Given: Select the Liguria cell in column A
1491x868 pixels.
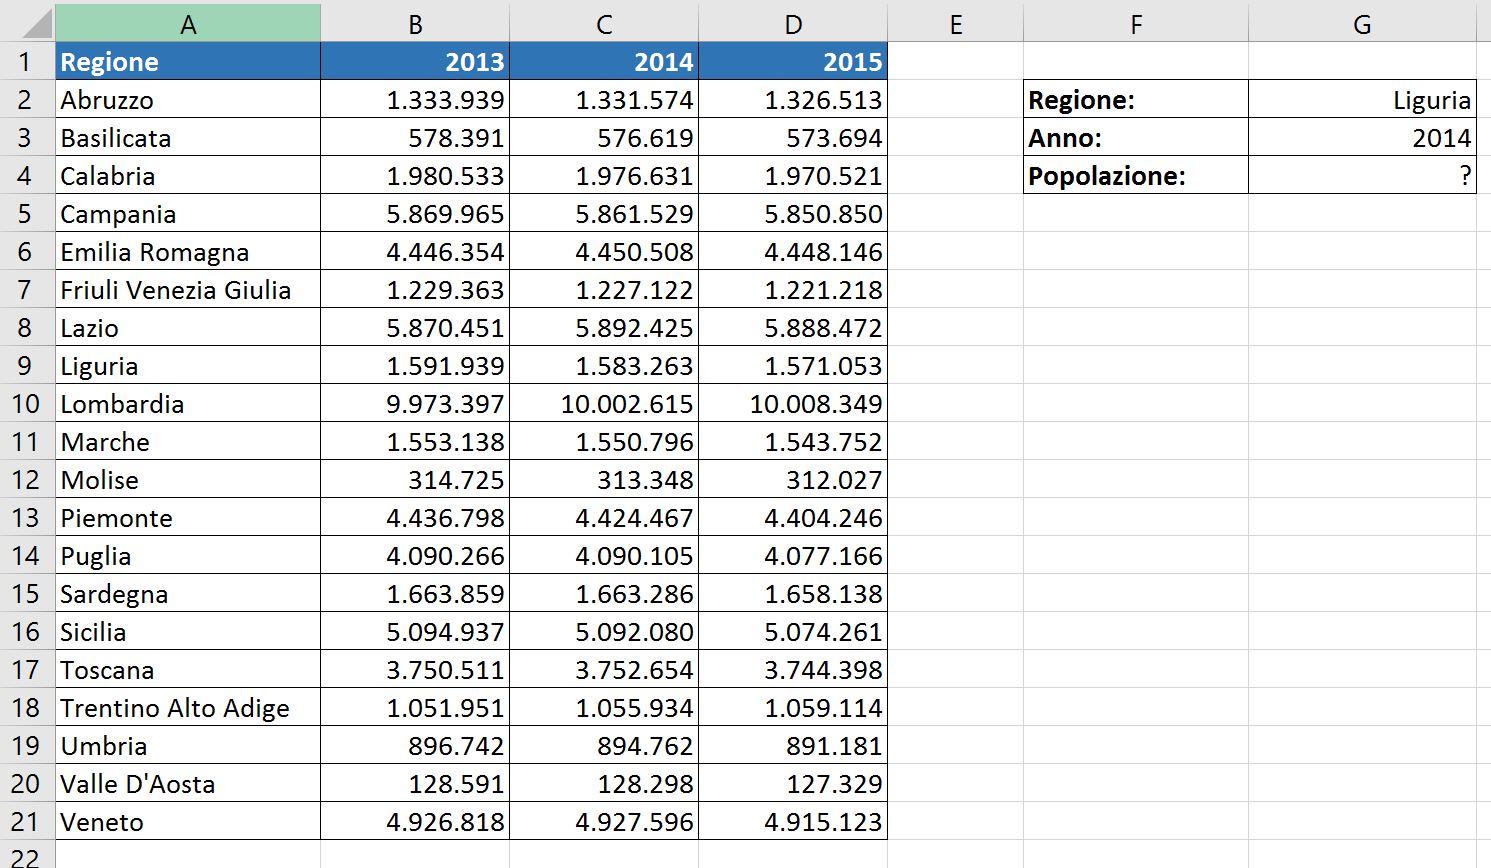Looking at the screenshot, I should [188, 366].
